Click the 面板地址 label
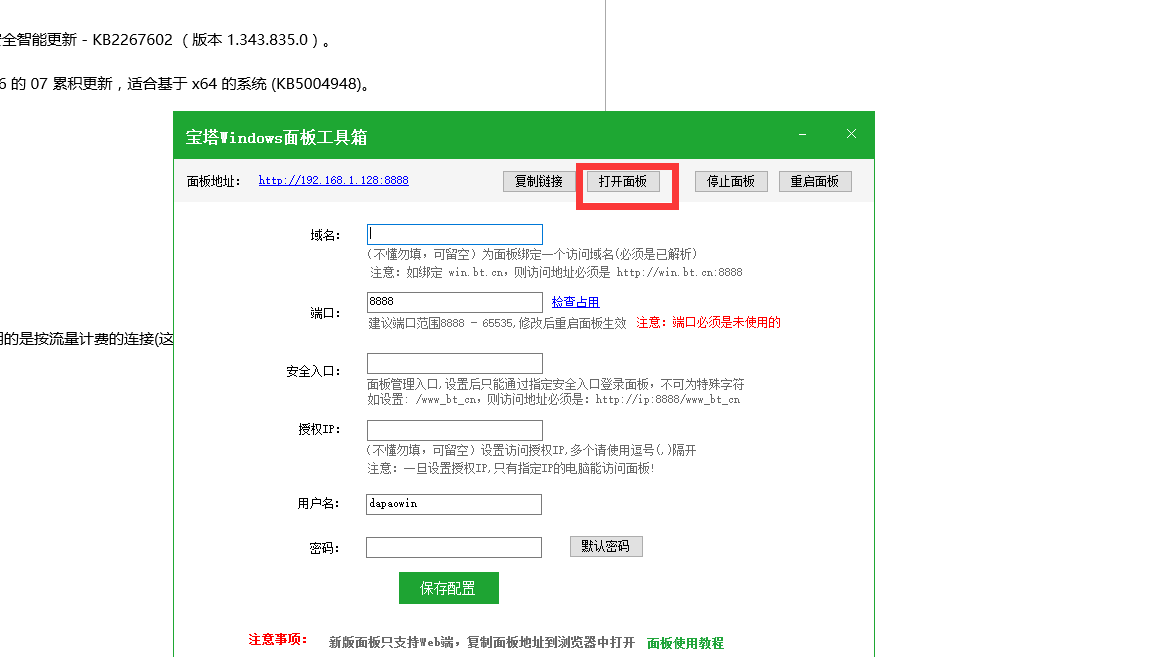Screen dimensions: 1169x657 coord(213,181)
